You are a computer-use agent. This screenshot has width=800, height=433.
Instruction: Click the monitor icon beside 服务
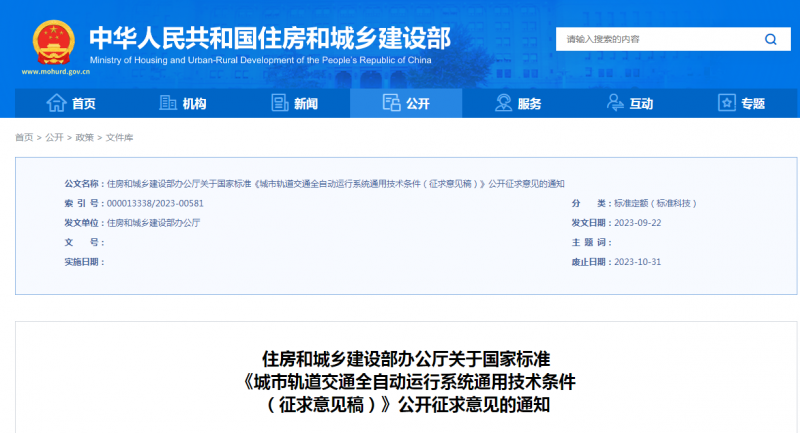point(504,104)
